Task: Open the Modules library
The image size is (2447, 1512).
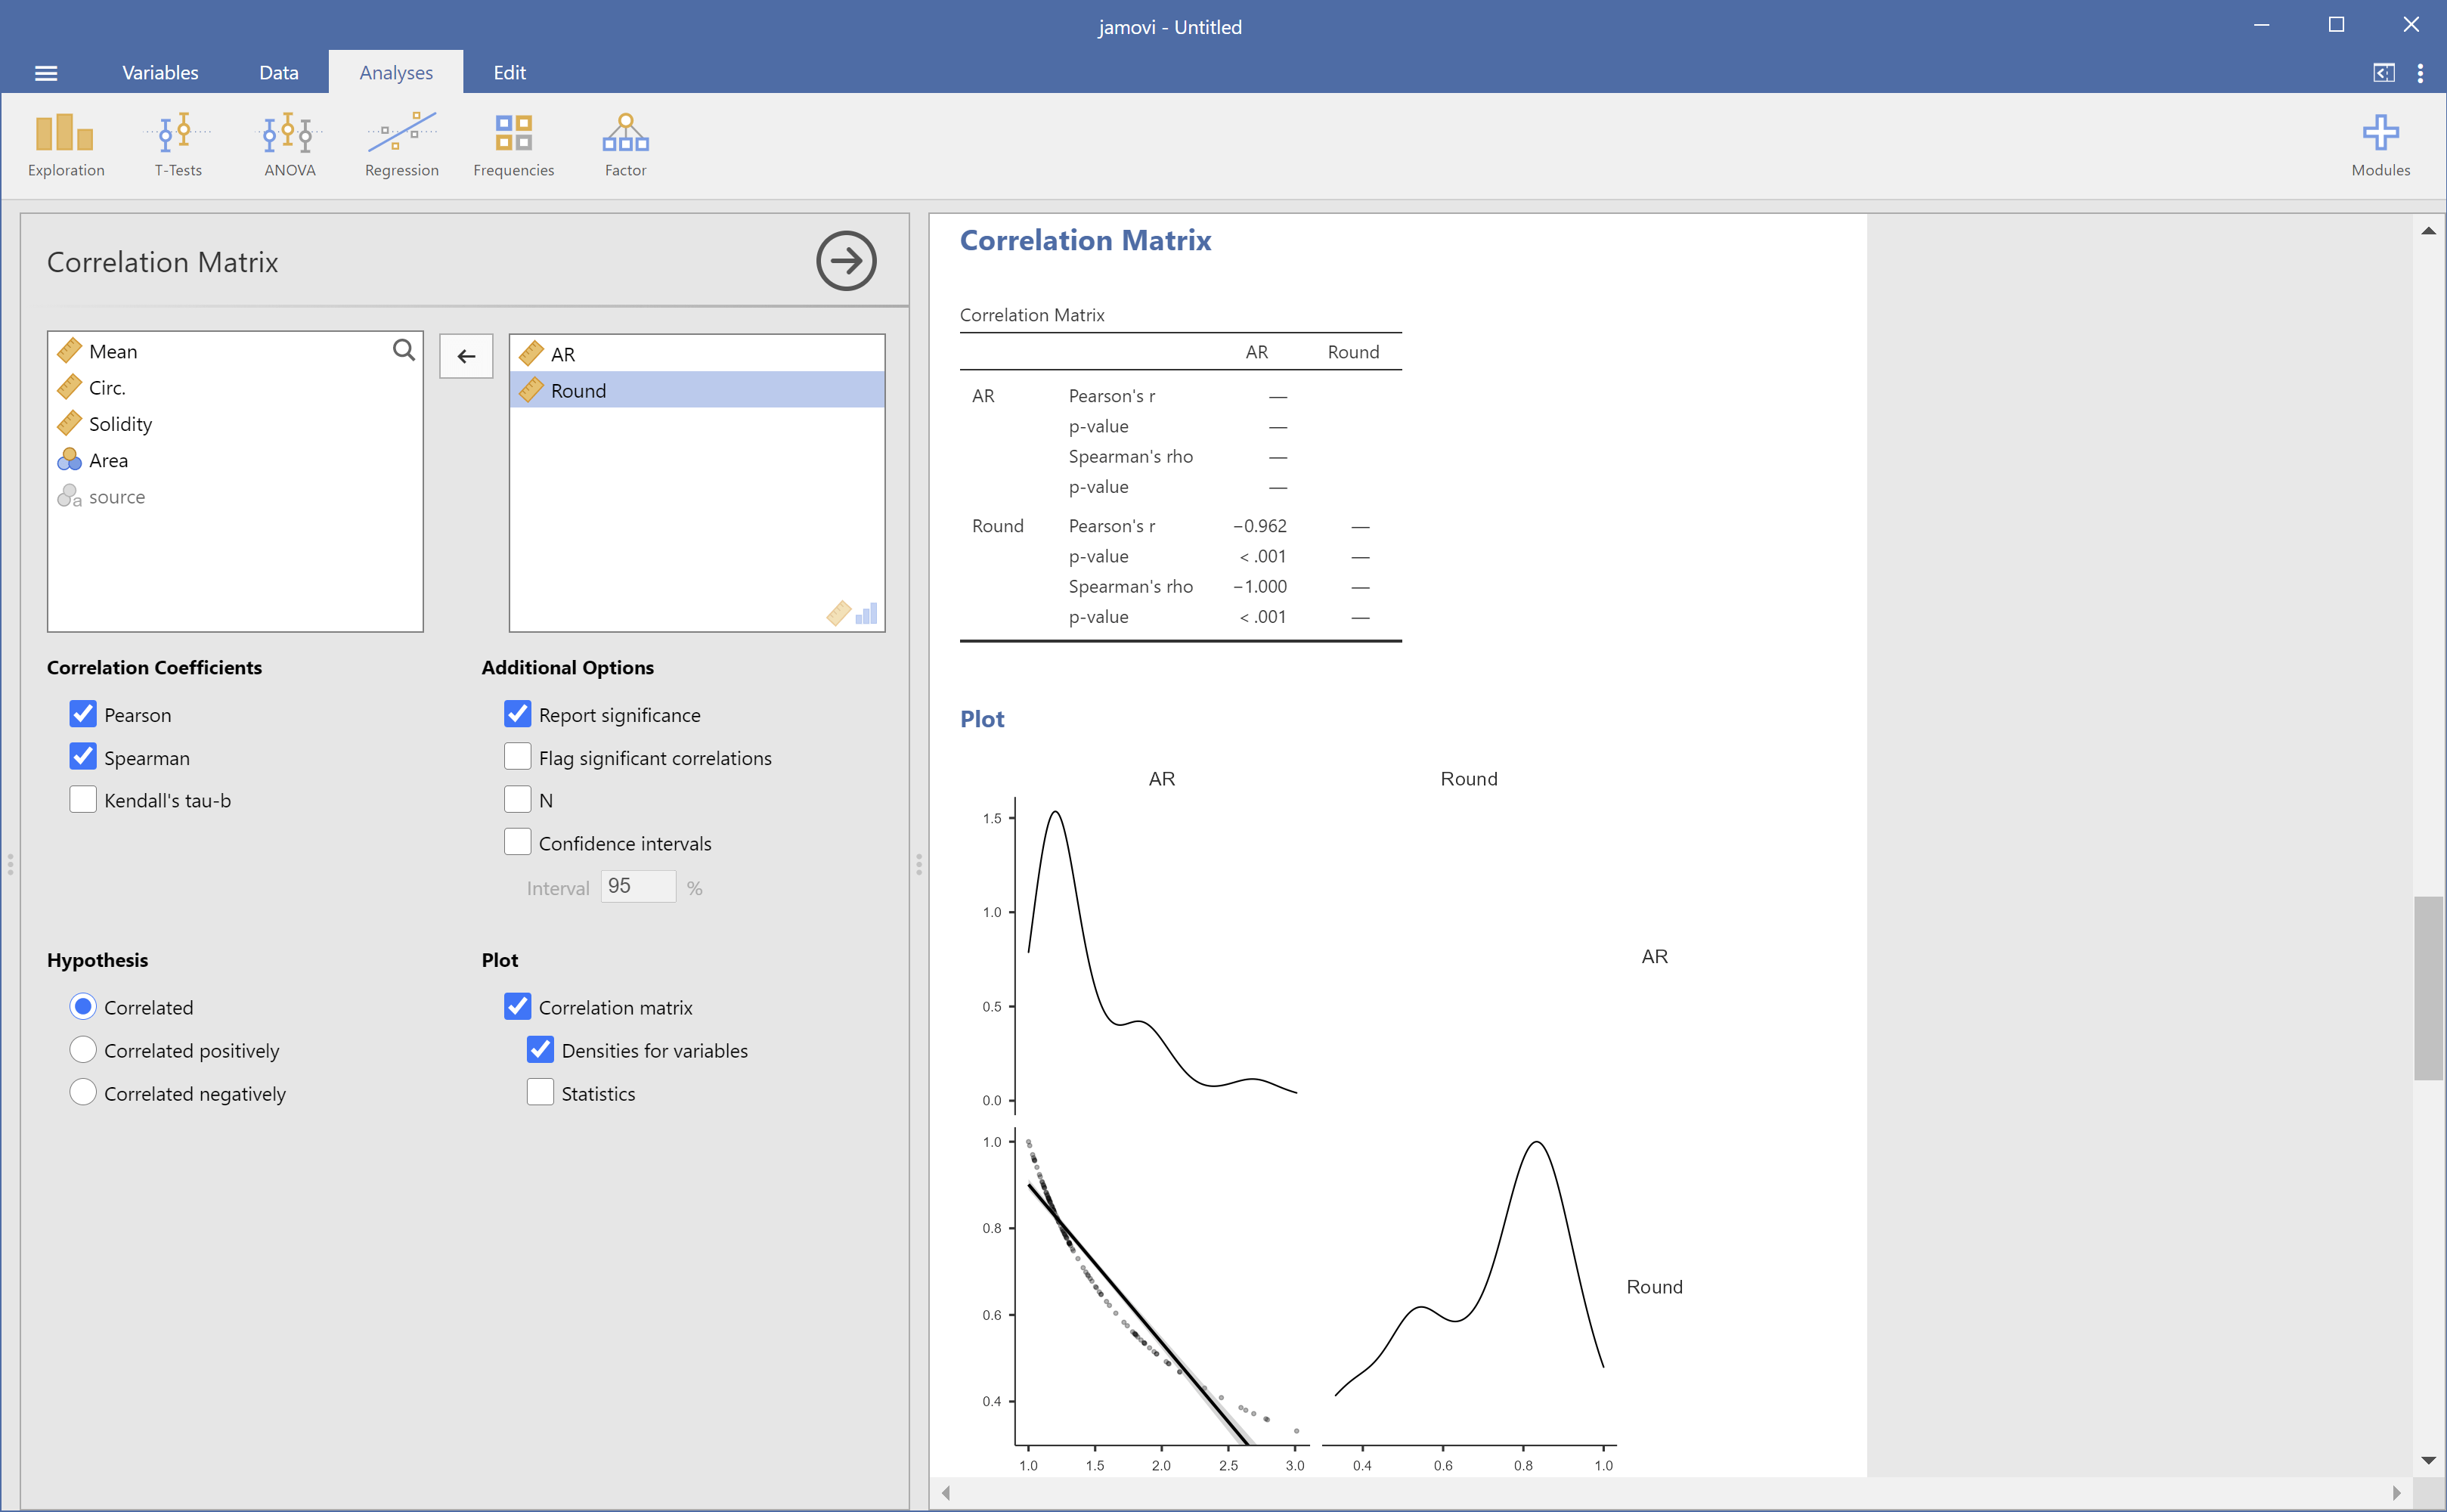Action: pyautogui.click(x=2380, y=146)
